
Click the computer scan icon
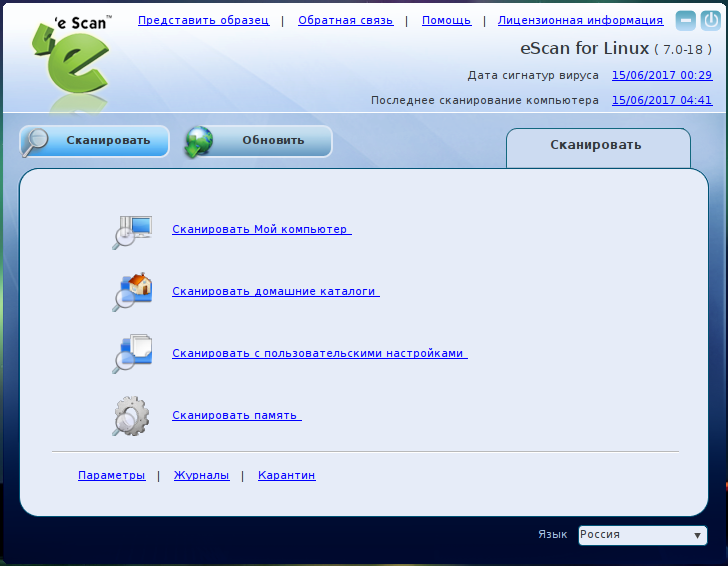click(x=133, y=232)
